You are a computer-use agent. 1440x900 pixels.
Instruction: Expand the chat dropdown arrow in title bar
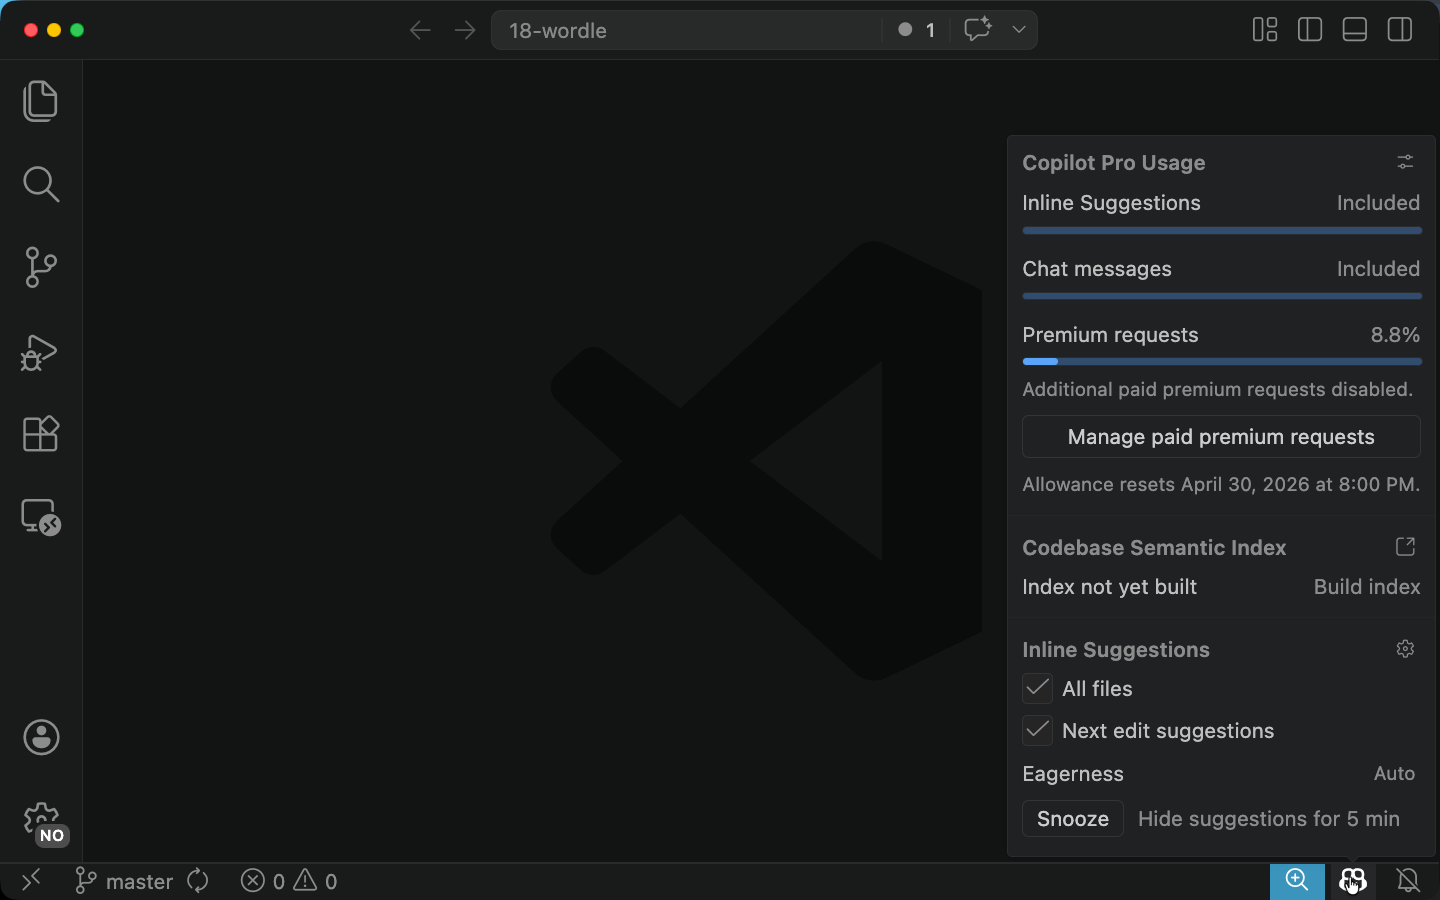(1019, 30)
